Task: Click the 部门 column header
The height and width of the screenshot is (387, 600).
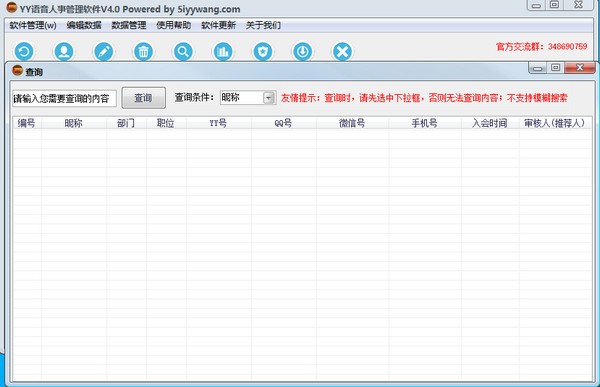Action: 126,123
